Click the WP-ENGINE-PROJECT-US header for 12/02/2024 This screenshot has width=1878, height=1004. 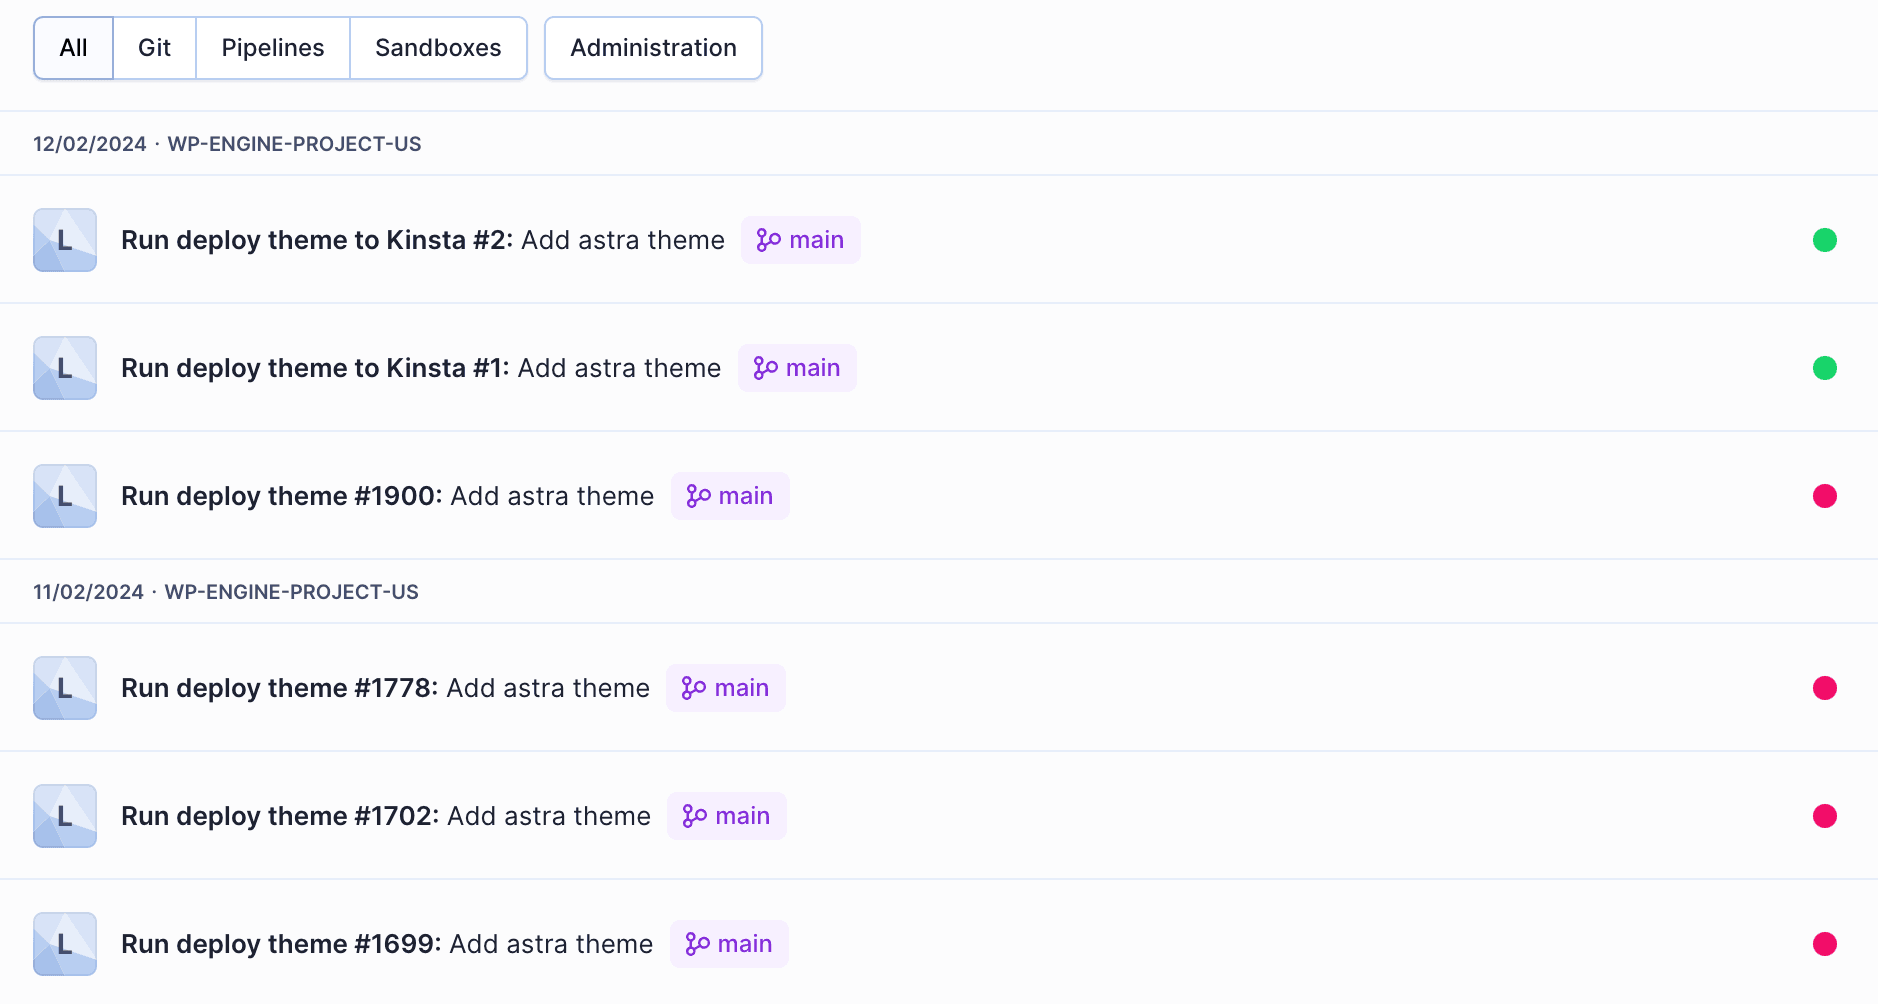(294, 143)
